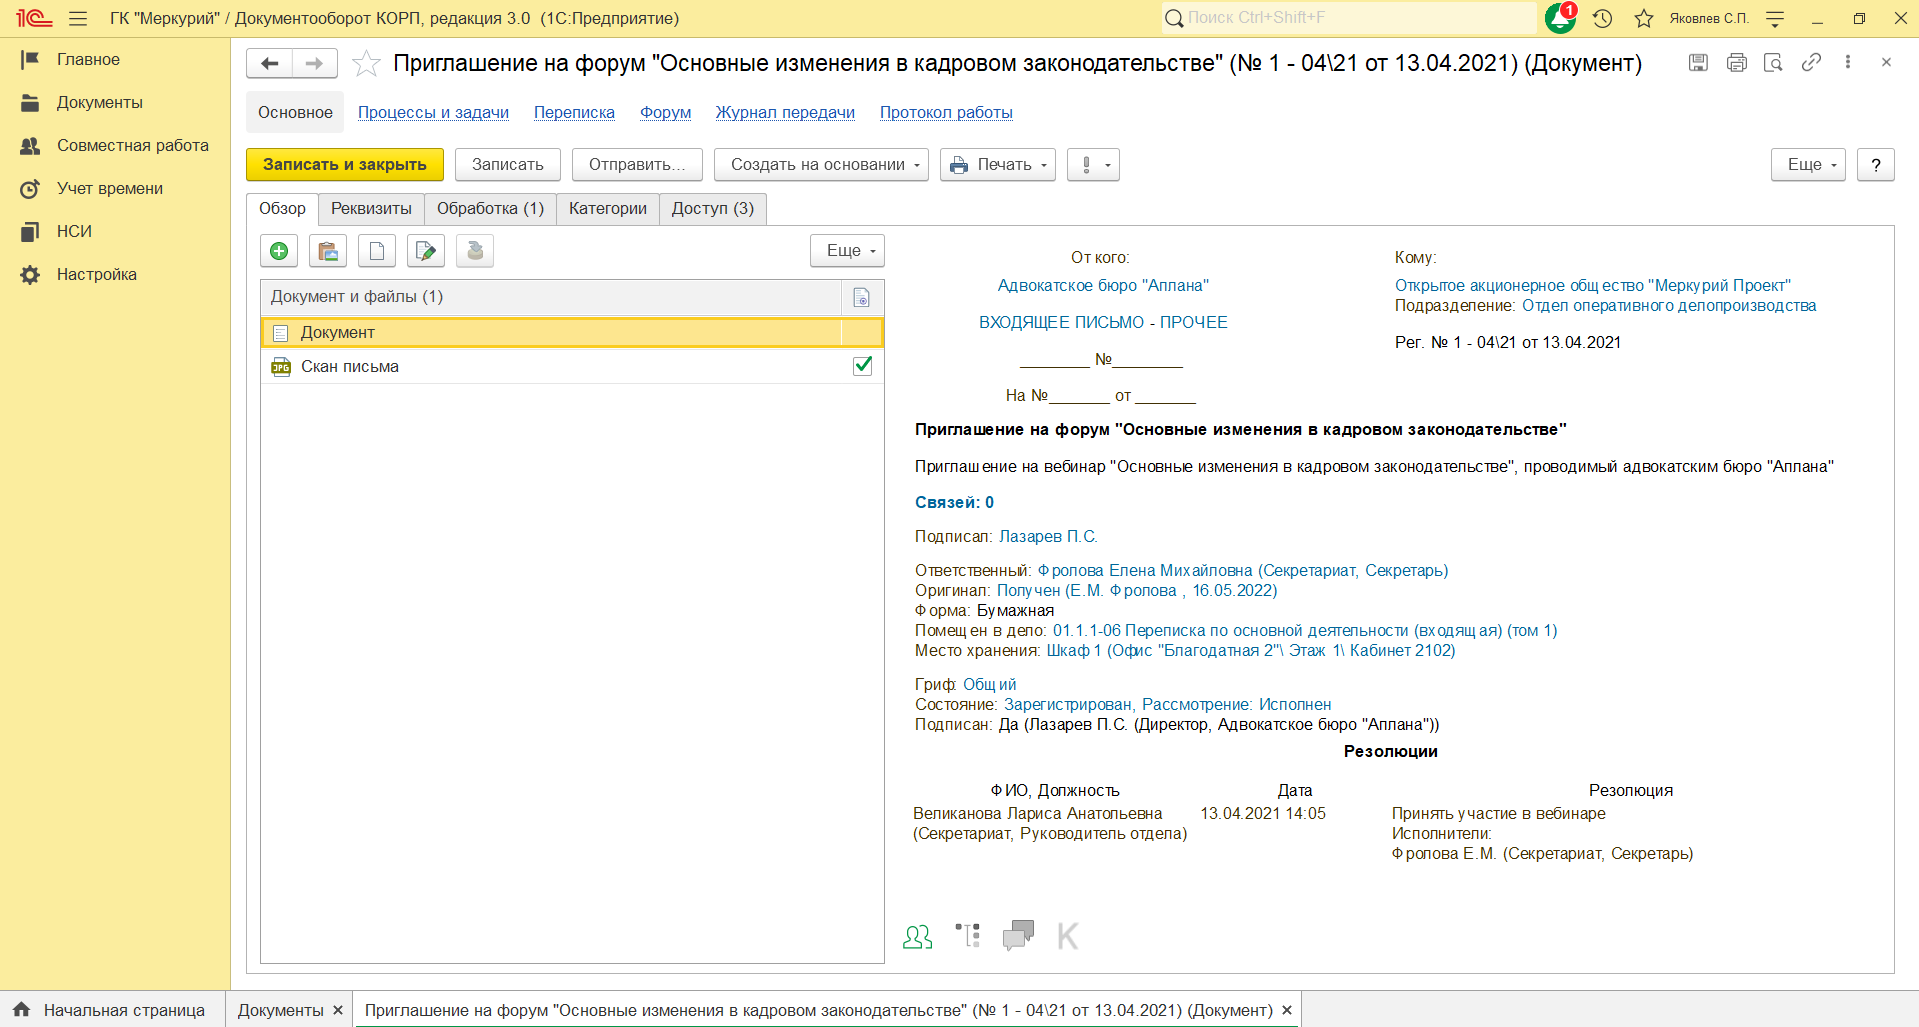Click the greyed stamp icon
The width and height of the screenshot is (1919, 1027).
(475, 251)
